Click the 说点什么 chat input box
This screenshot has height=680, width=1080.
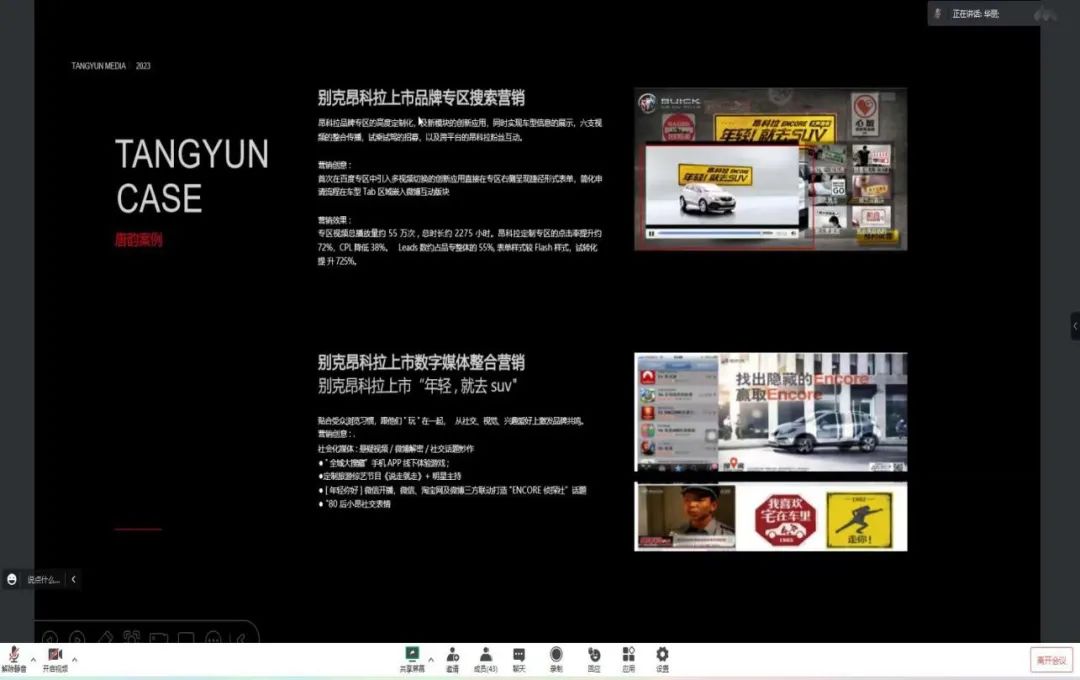pos(43,579)
